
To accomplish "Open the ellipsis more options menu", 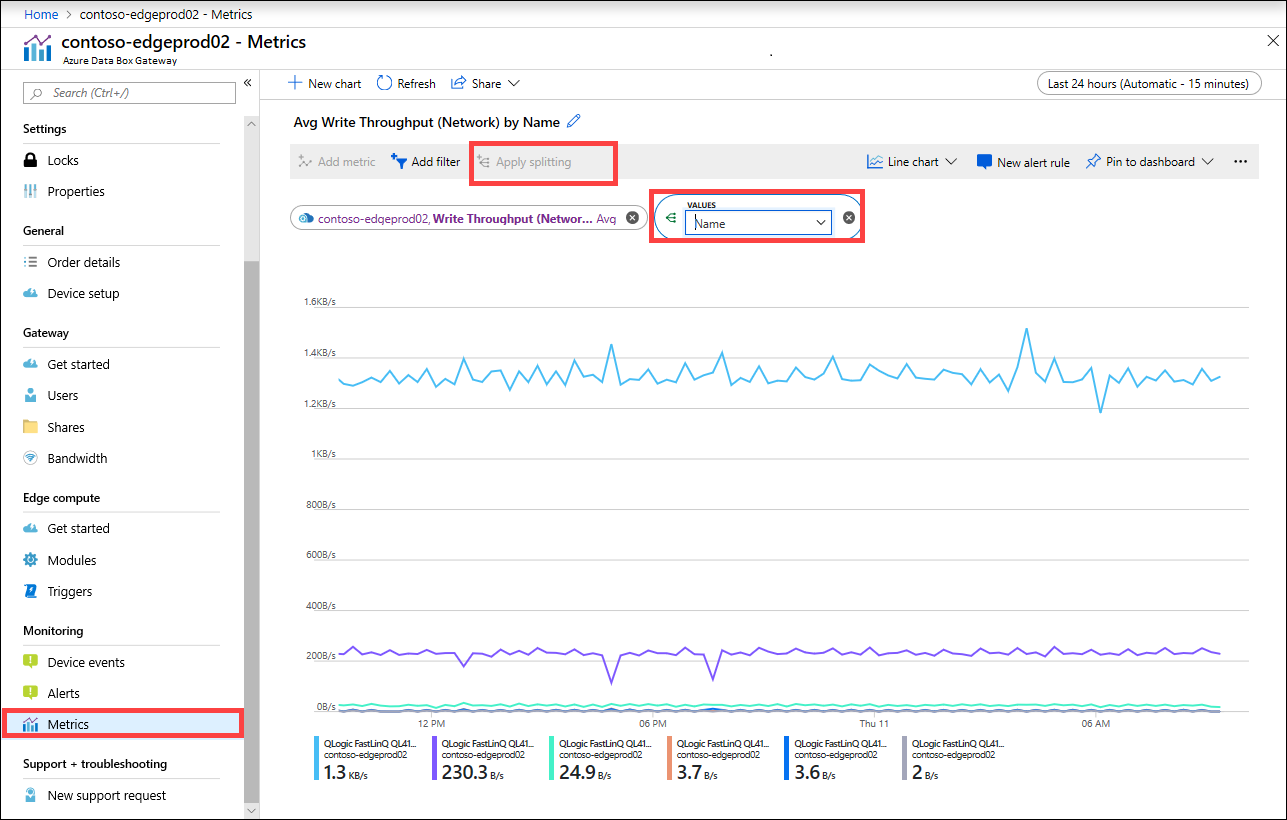I will 1240,162.
